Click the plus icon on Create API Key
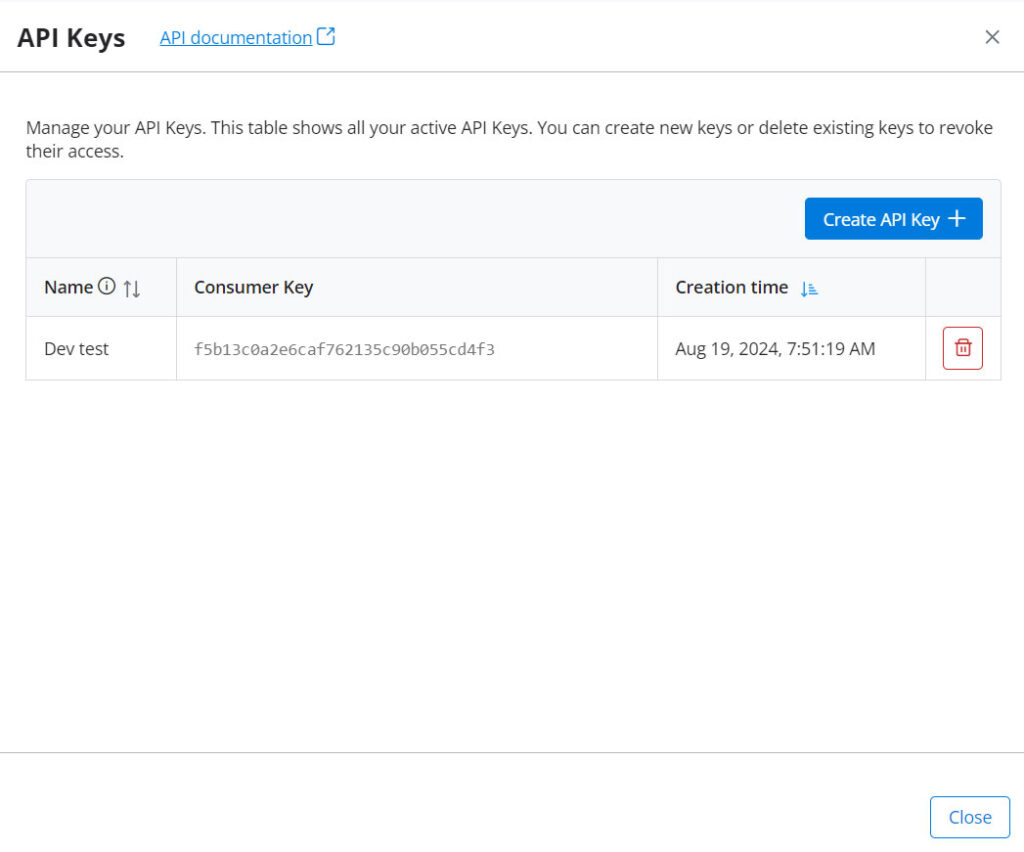Image resolution: width=1024 pixels, height=852 pixels. pyautogui.click(x=958, y=218)
